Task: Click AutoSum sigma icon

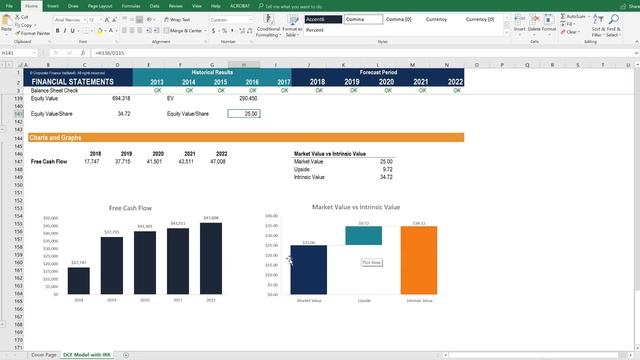Action: (x=563, y=16)
